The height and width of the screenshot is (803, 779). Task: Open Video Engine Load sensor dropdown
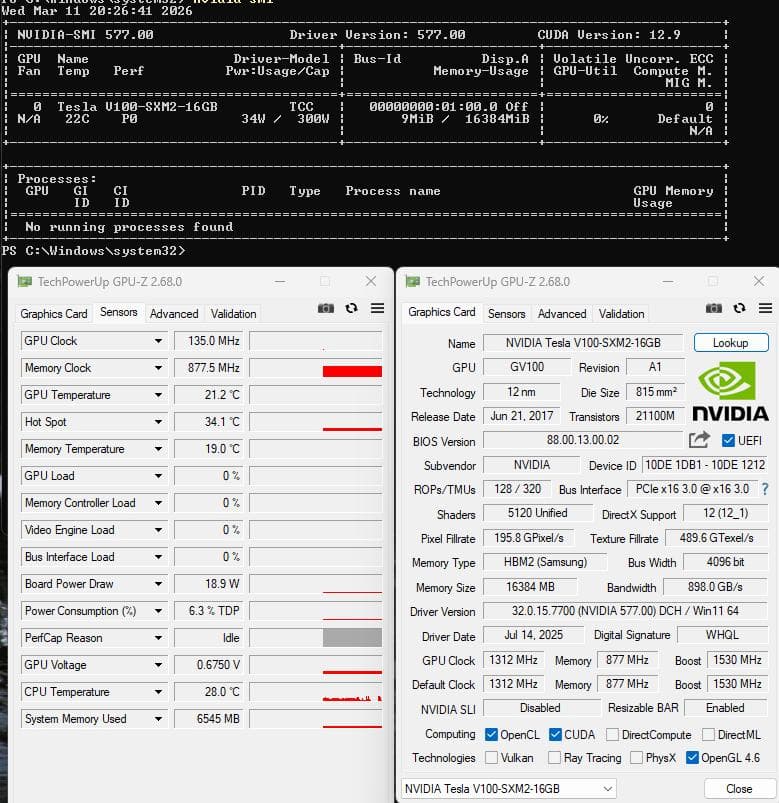tap(158, 530)
